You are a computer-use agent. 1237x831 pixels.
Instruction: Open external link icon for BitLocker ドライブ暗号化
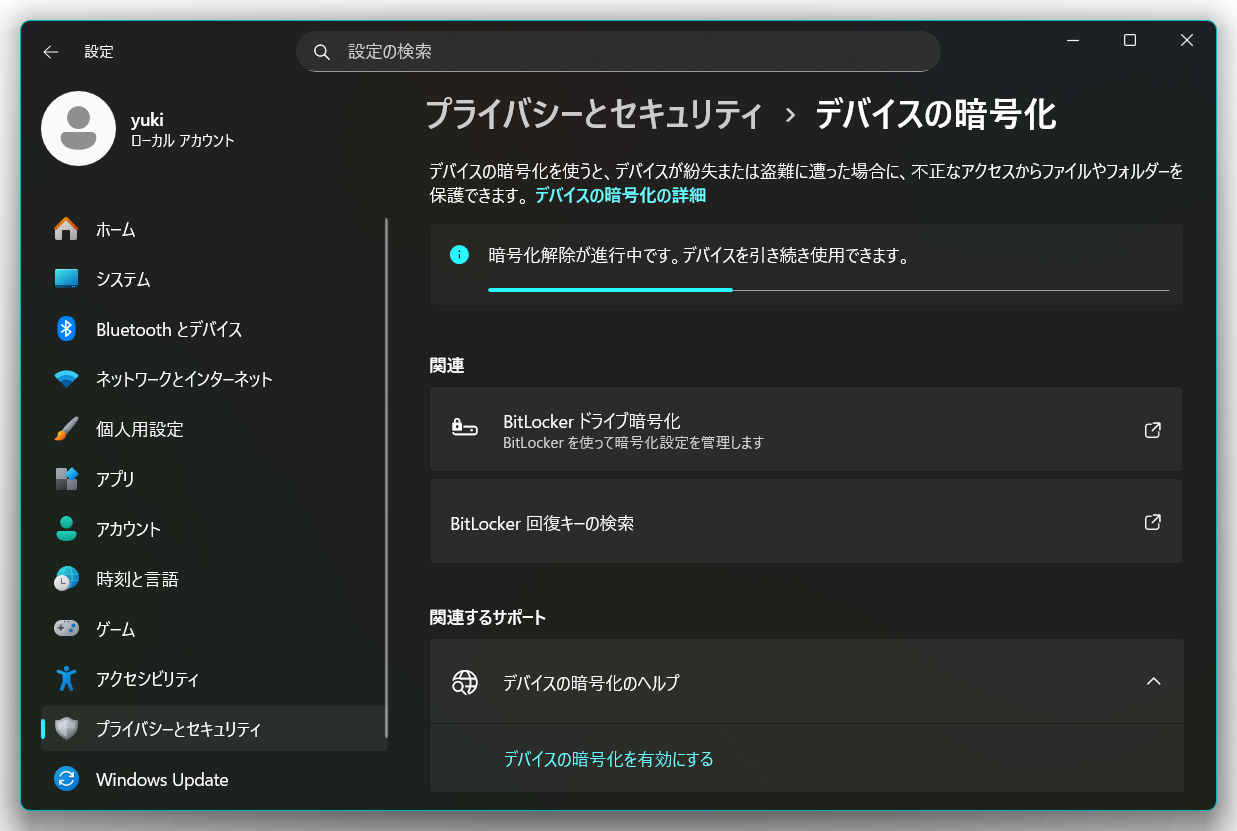click(x=1152, y=430)
